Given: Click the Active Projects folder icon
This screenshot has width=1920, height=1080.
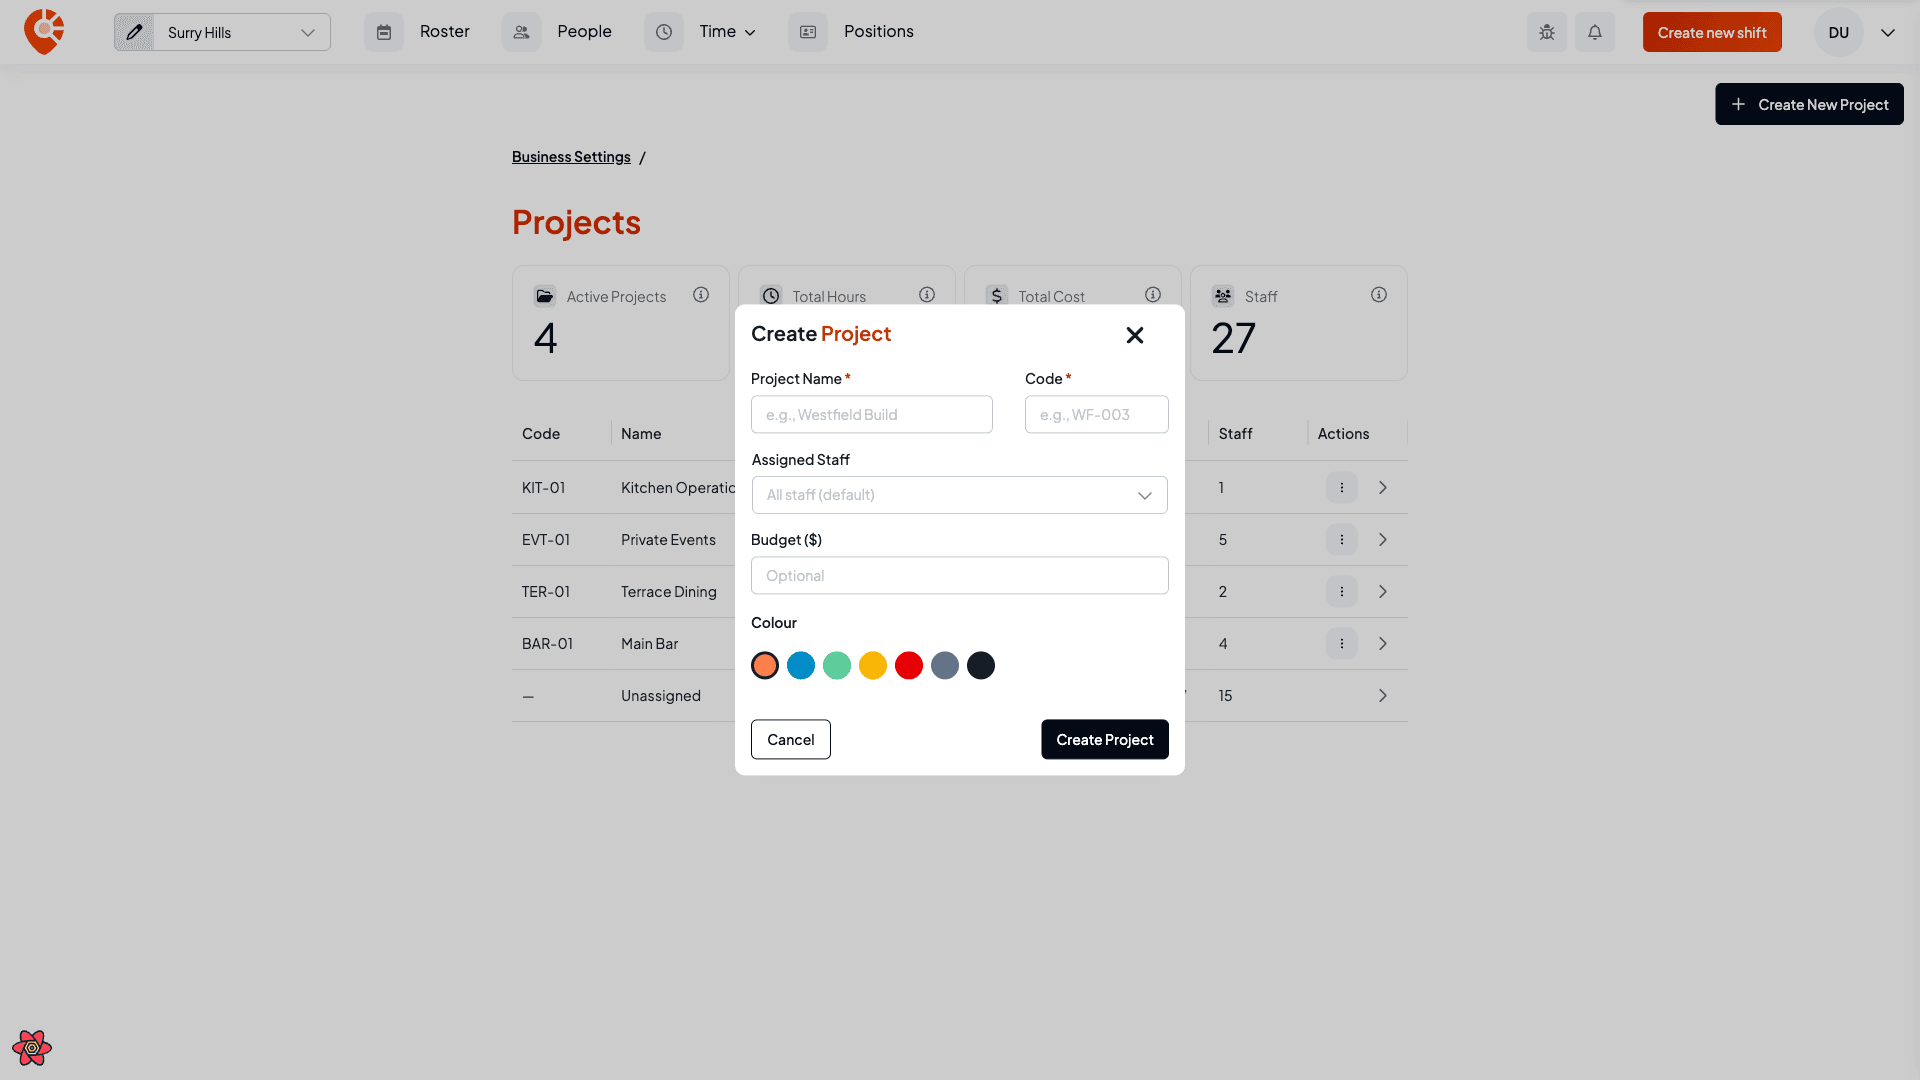Looking at the screenshot, I should click(x=545, y=296).
